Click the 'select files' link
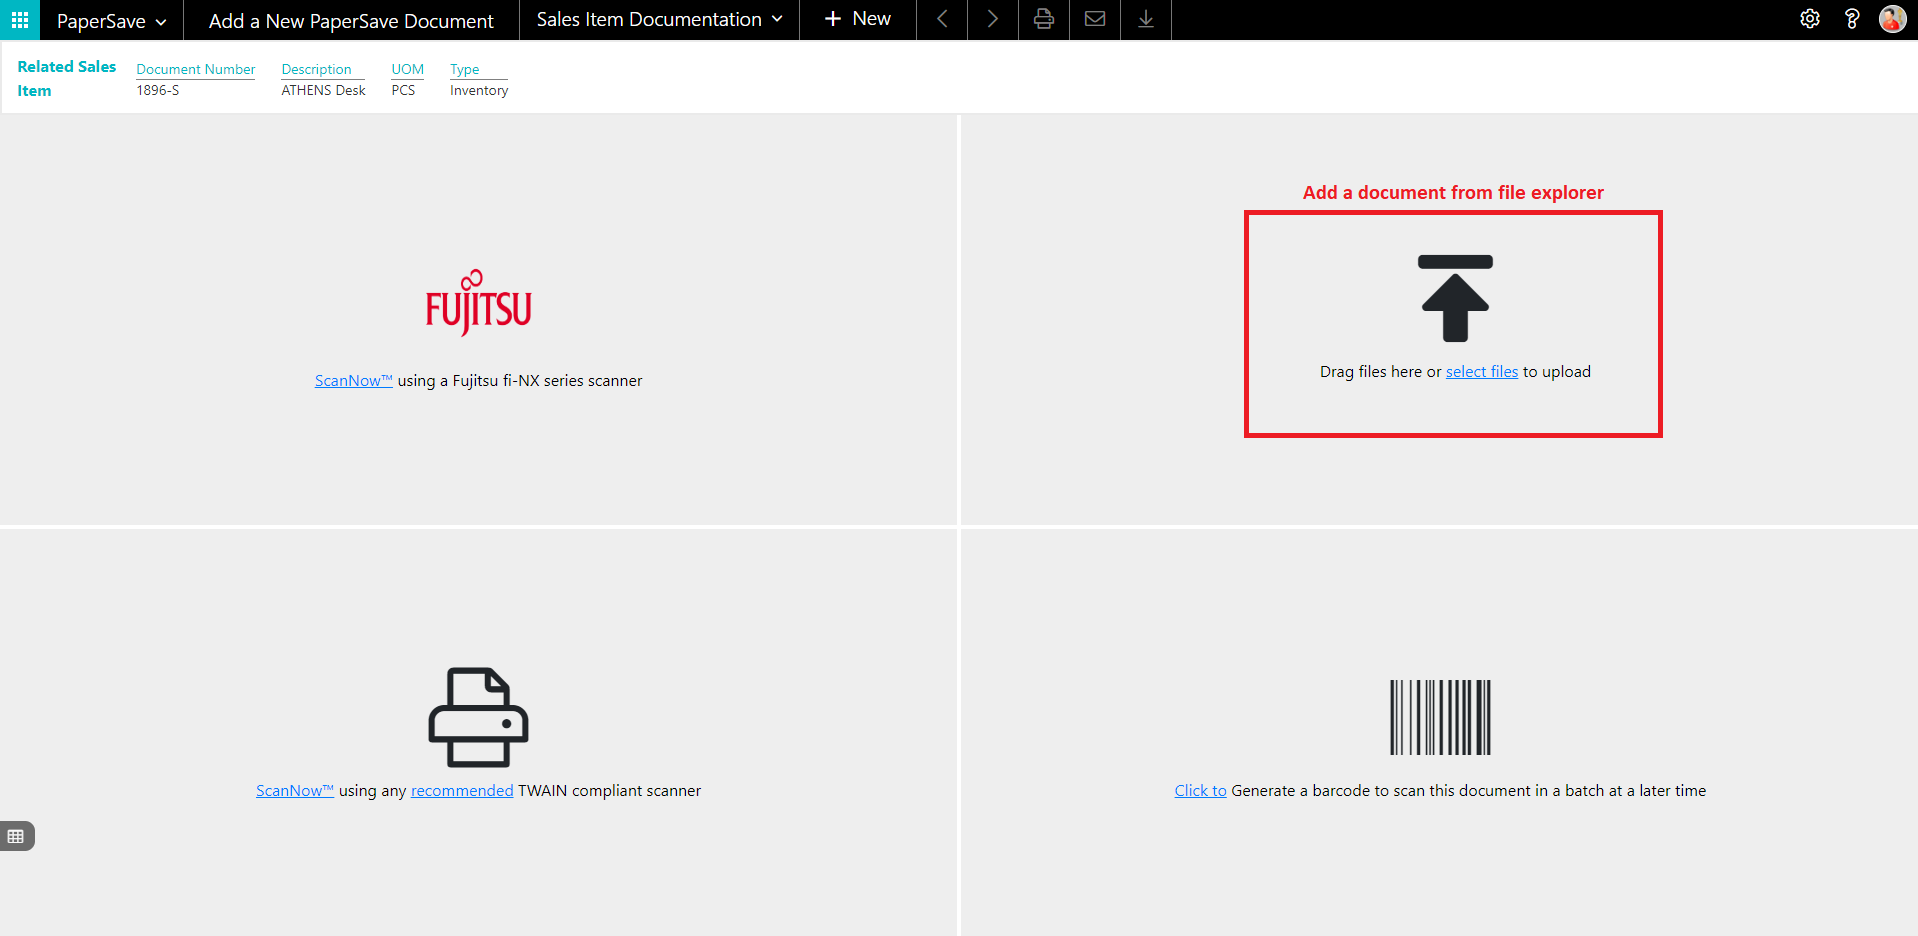 tap(1481, 372)
